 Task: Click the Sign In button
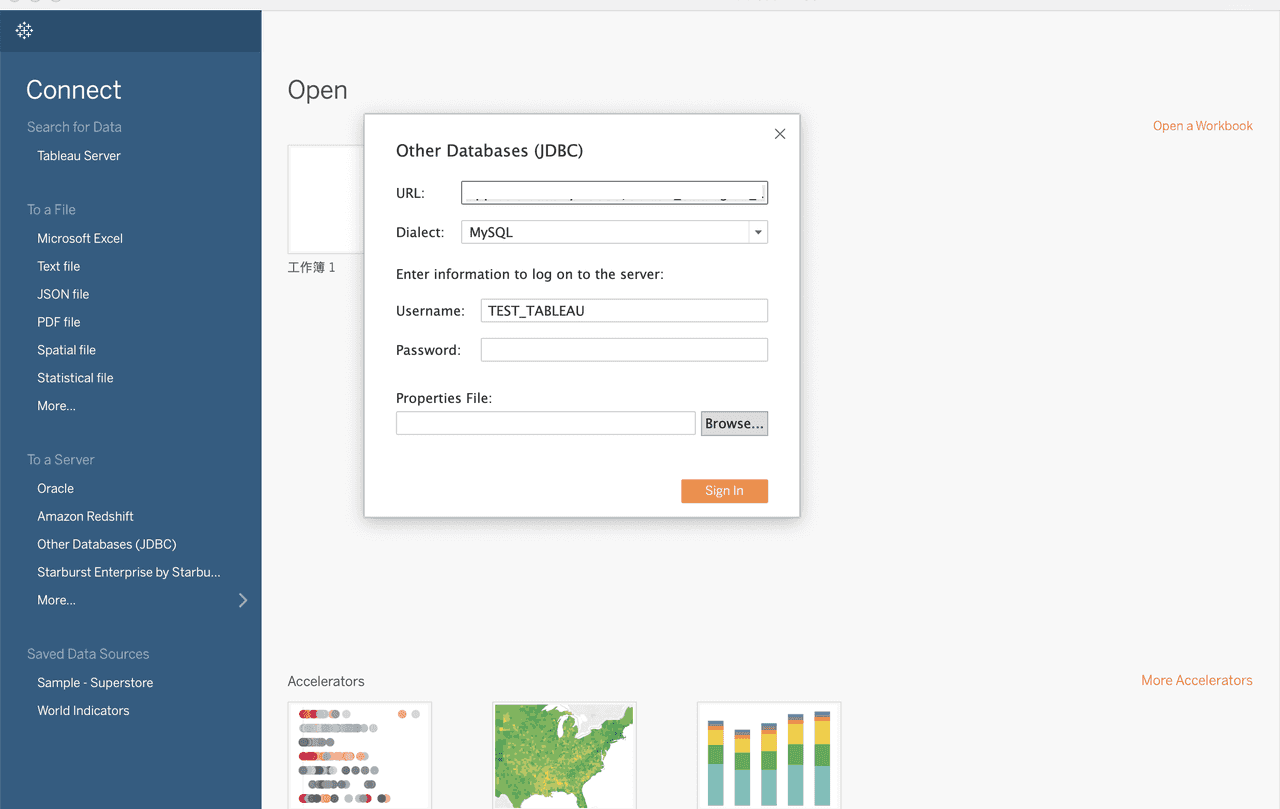point(724,490)
